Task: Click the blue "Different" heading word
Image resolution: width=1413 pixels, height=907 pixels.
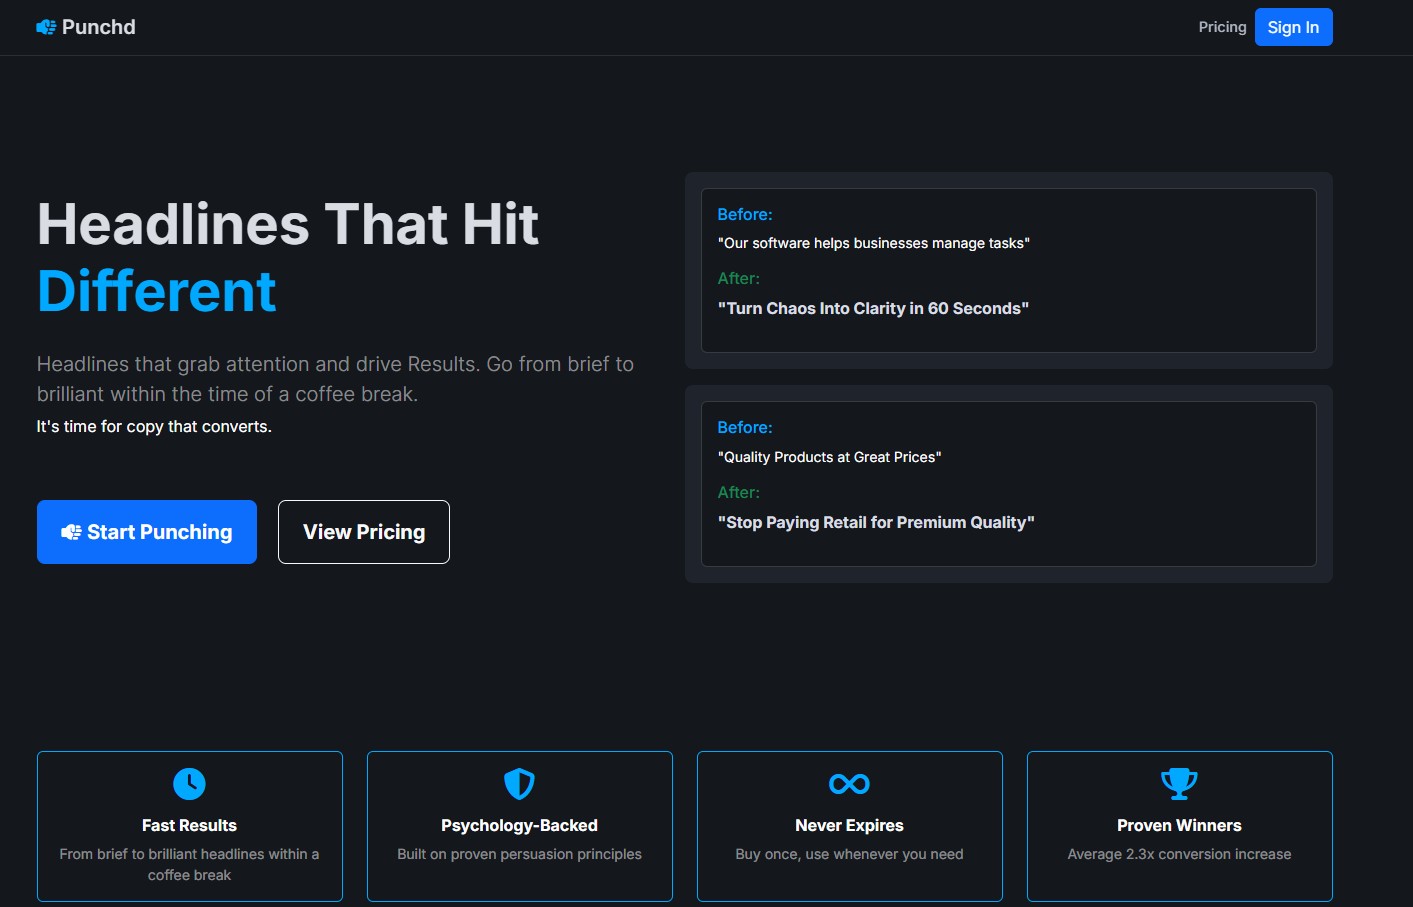Action: tap(156, 292)
